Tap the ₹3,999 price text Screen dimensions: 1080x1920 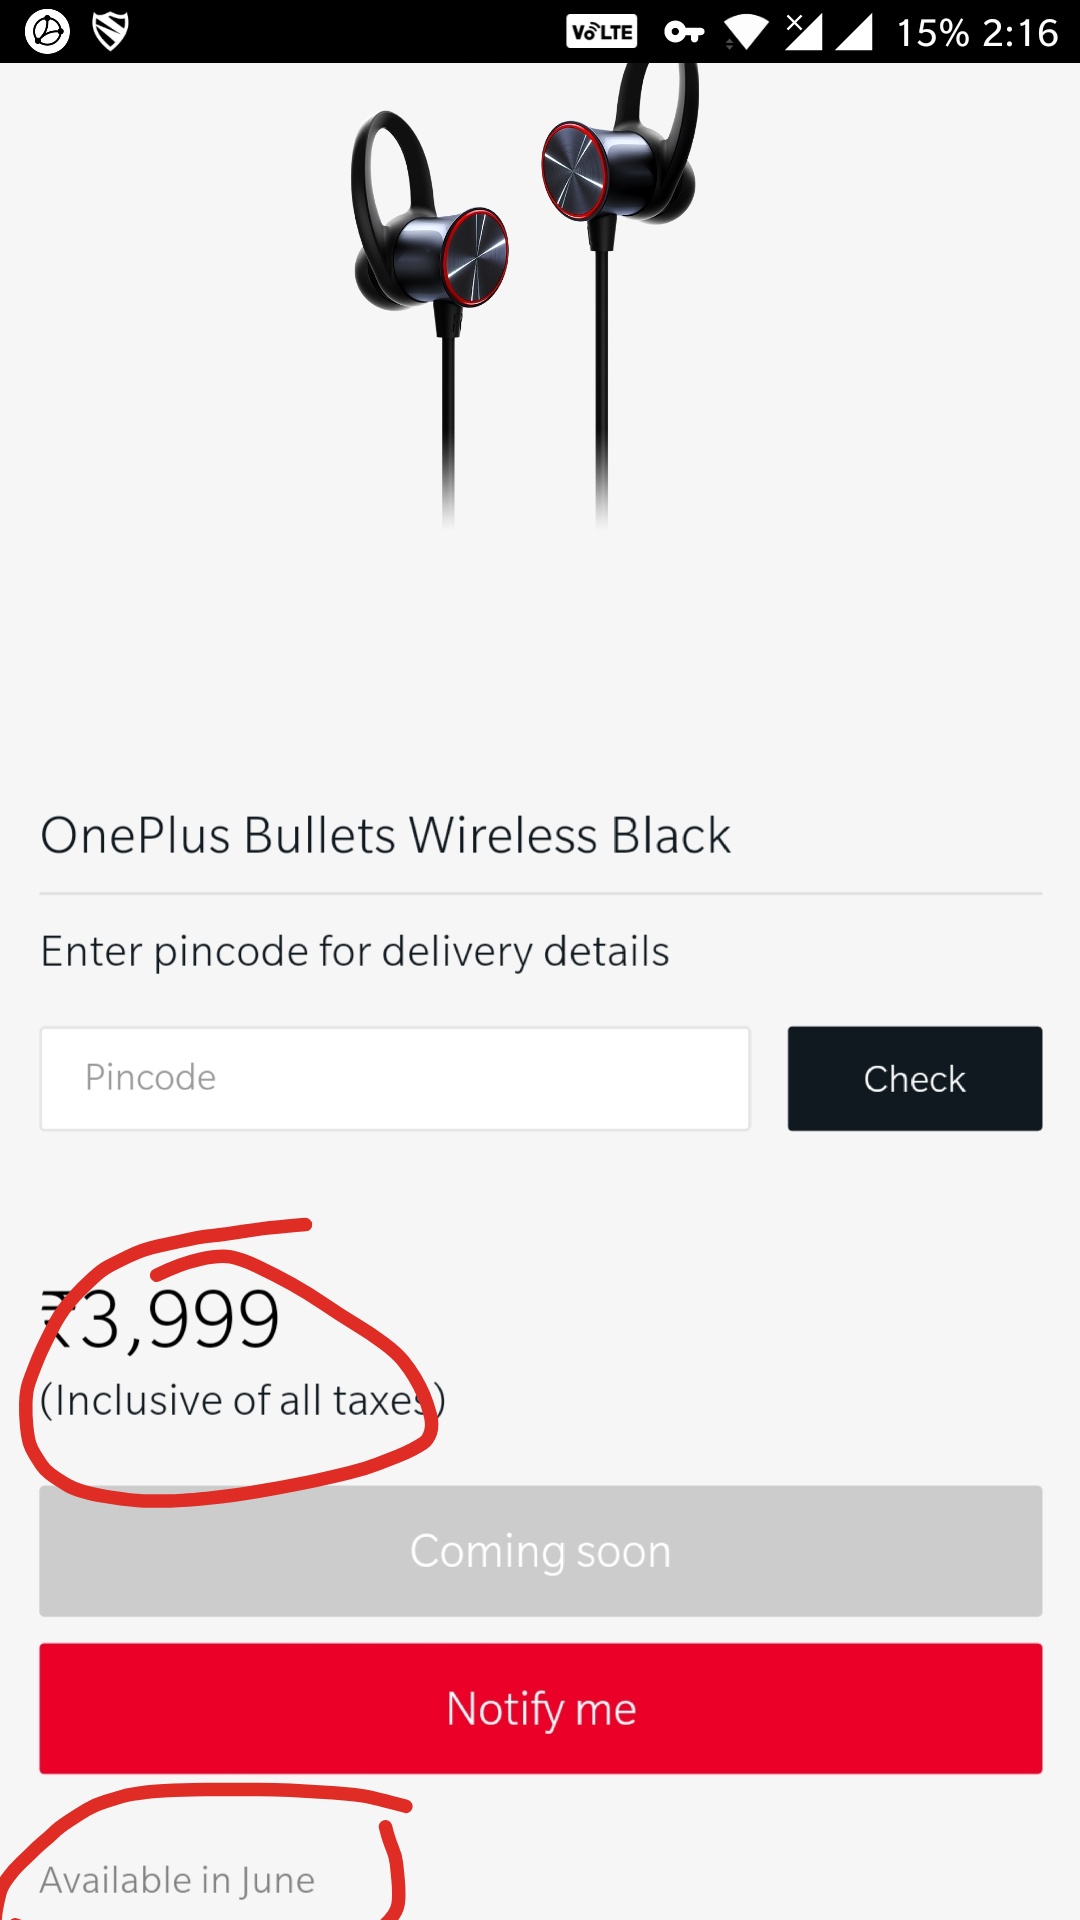(160, 1318)
